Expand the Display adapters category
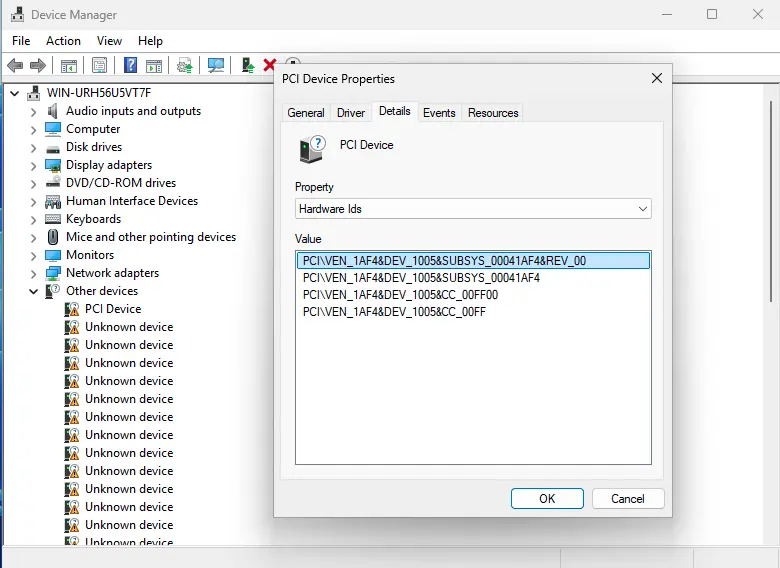Image resolution: width=780 pixels, height=568 pixels. click(x=33, y=165)
